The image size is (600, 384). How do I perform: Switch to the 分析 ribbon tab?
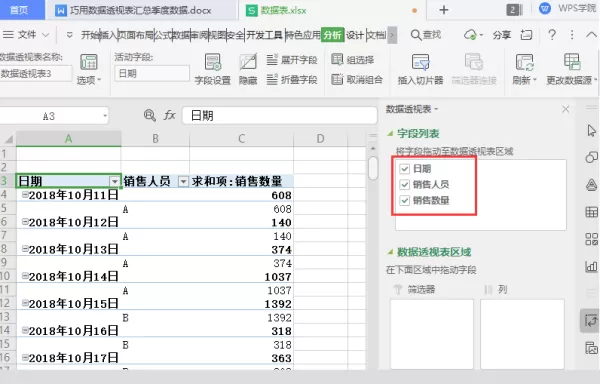pos(332,35)
